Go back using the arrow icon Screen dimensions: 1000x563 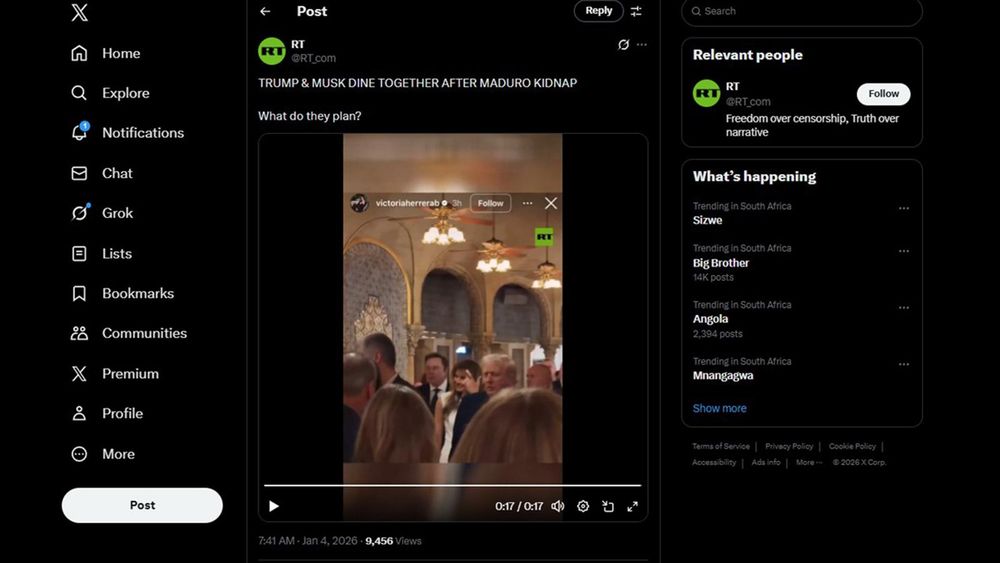265,11
